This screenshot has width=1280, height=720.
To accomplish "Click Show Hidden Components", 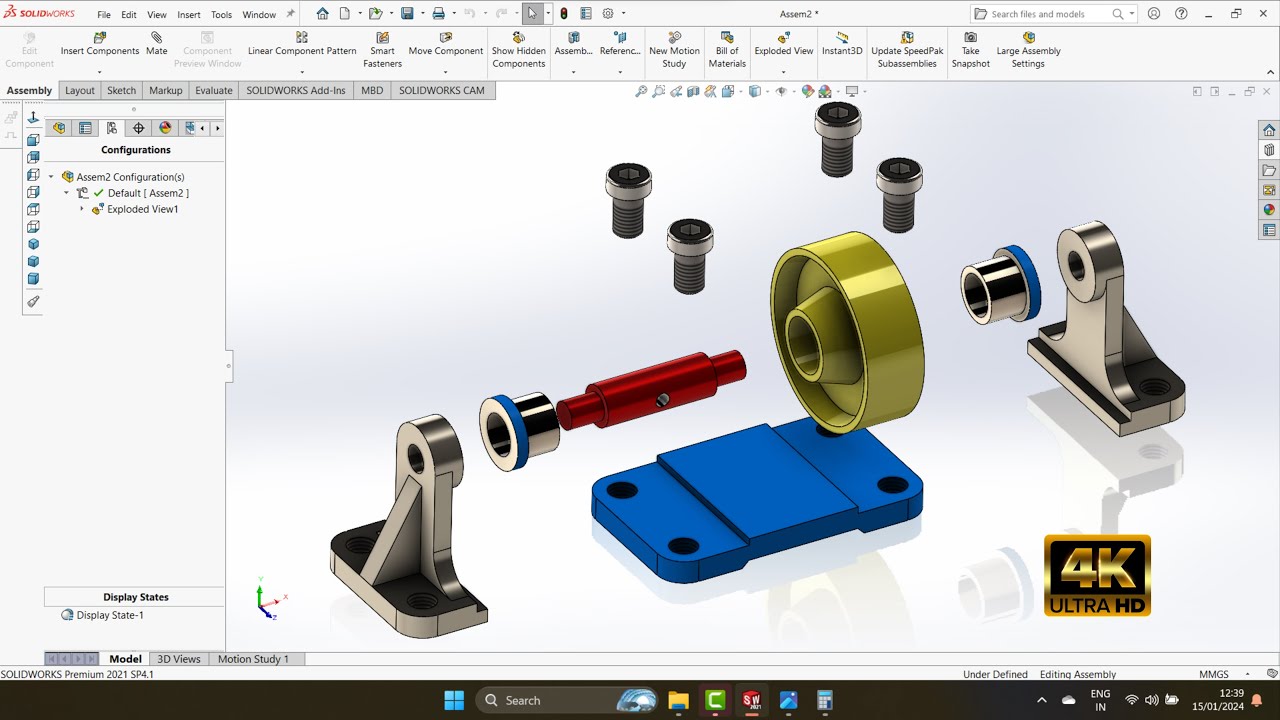I will 518,50.
